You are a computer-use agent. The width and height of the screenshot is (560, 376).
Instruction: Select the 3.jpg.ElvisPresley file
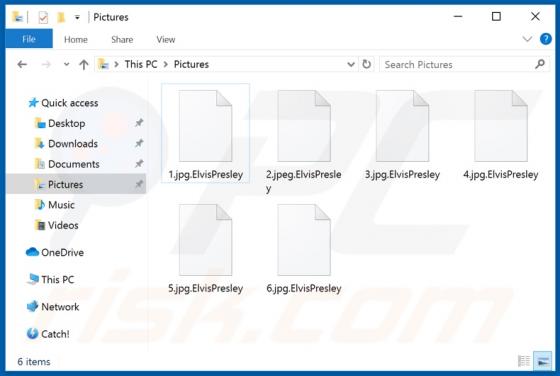click(402, 136)
